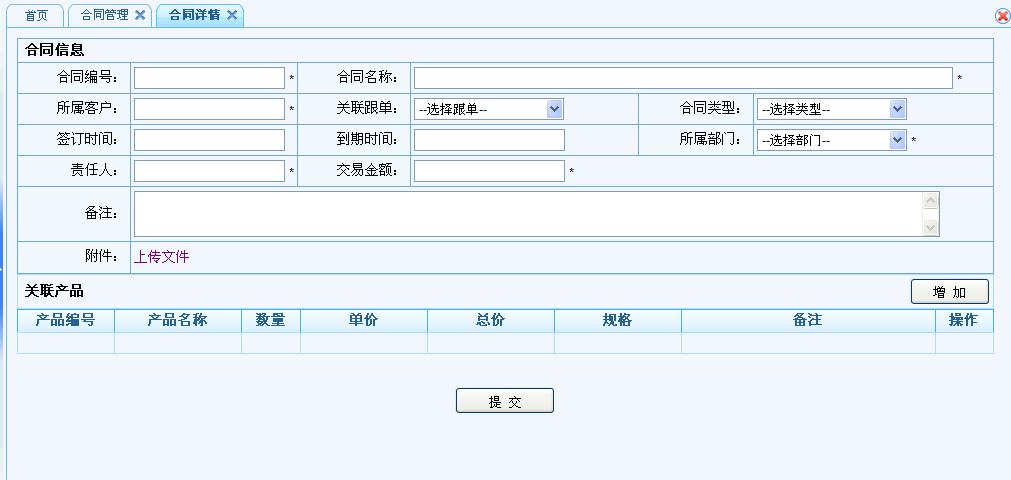1011x480 pixels.
Task: Focus the 合同编号 input field
Action: (x=209, y=78)
